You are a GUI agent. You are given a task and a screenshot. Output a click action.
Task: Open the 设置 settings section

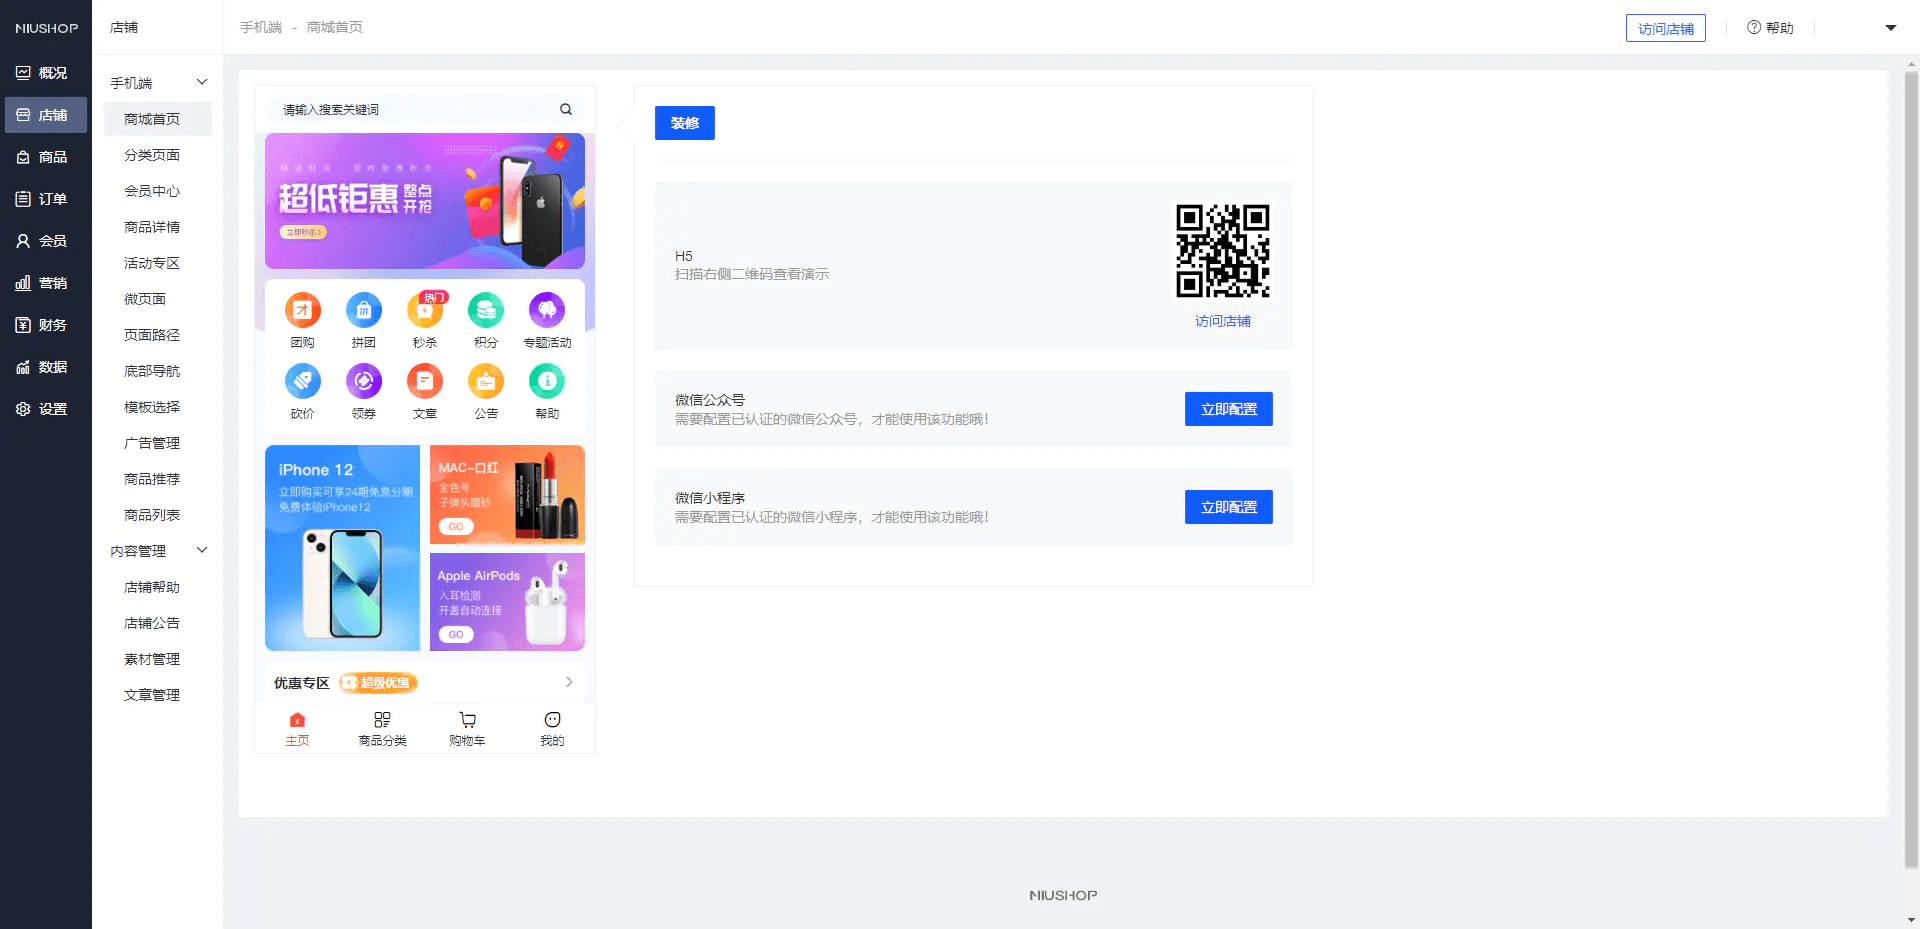click(45, 408)
